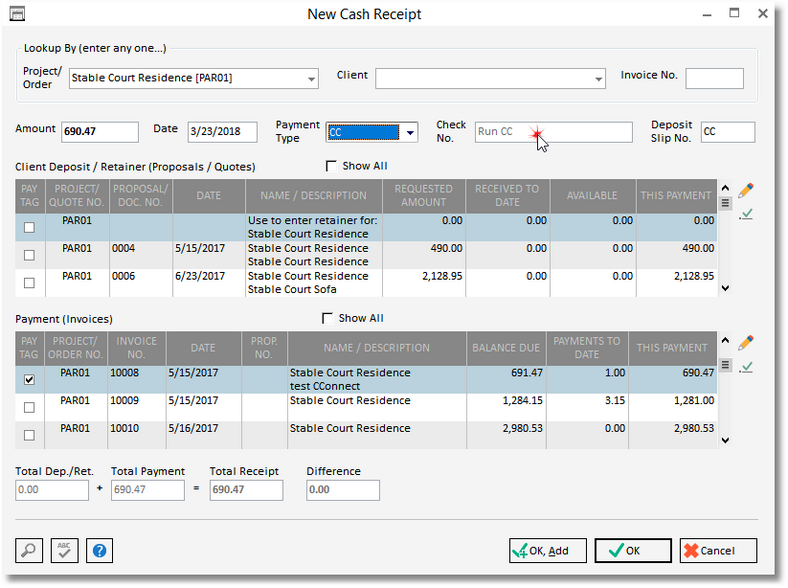Check Pay Tag for proposal 0004
Screen dimensions: 788x588
[30, 255]
